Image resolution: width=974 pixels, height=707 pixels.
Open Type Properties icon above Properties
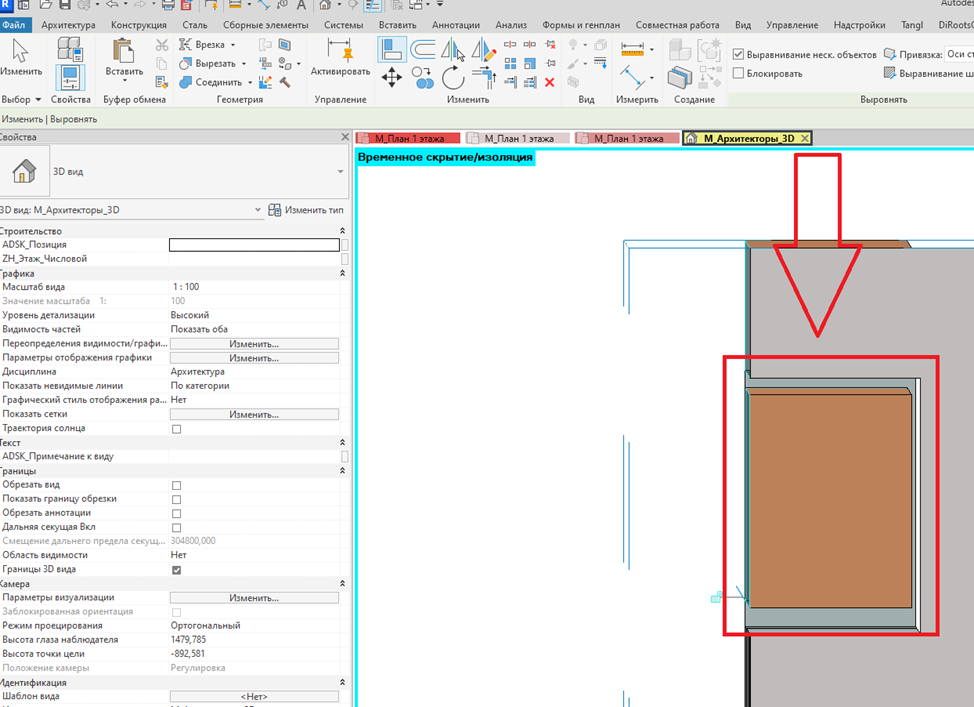point(70,48)
